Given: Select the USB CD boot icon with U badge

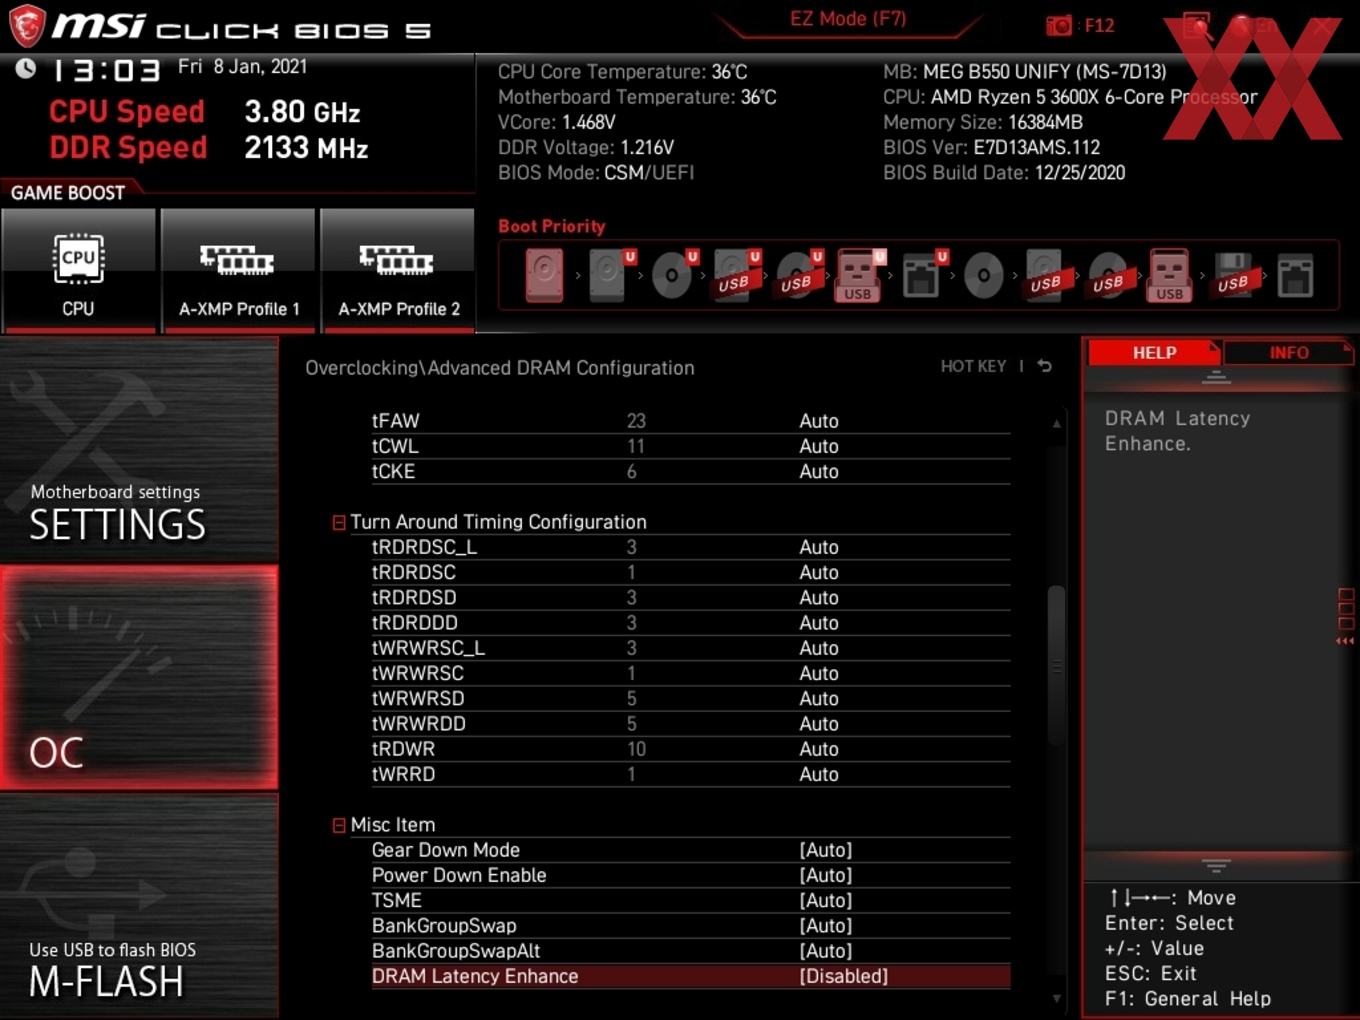Looking at the screenshot, I should (x=798, y=275).
